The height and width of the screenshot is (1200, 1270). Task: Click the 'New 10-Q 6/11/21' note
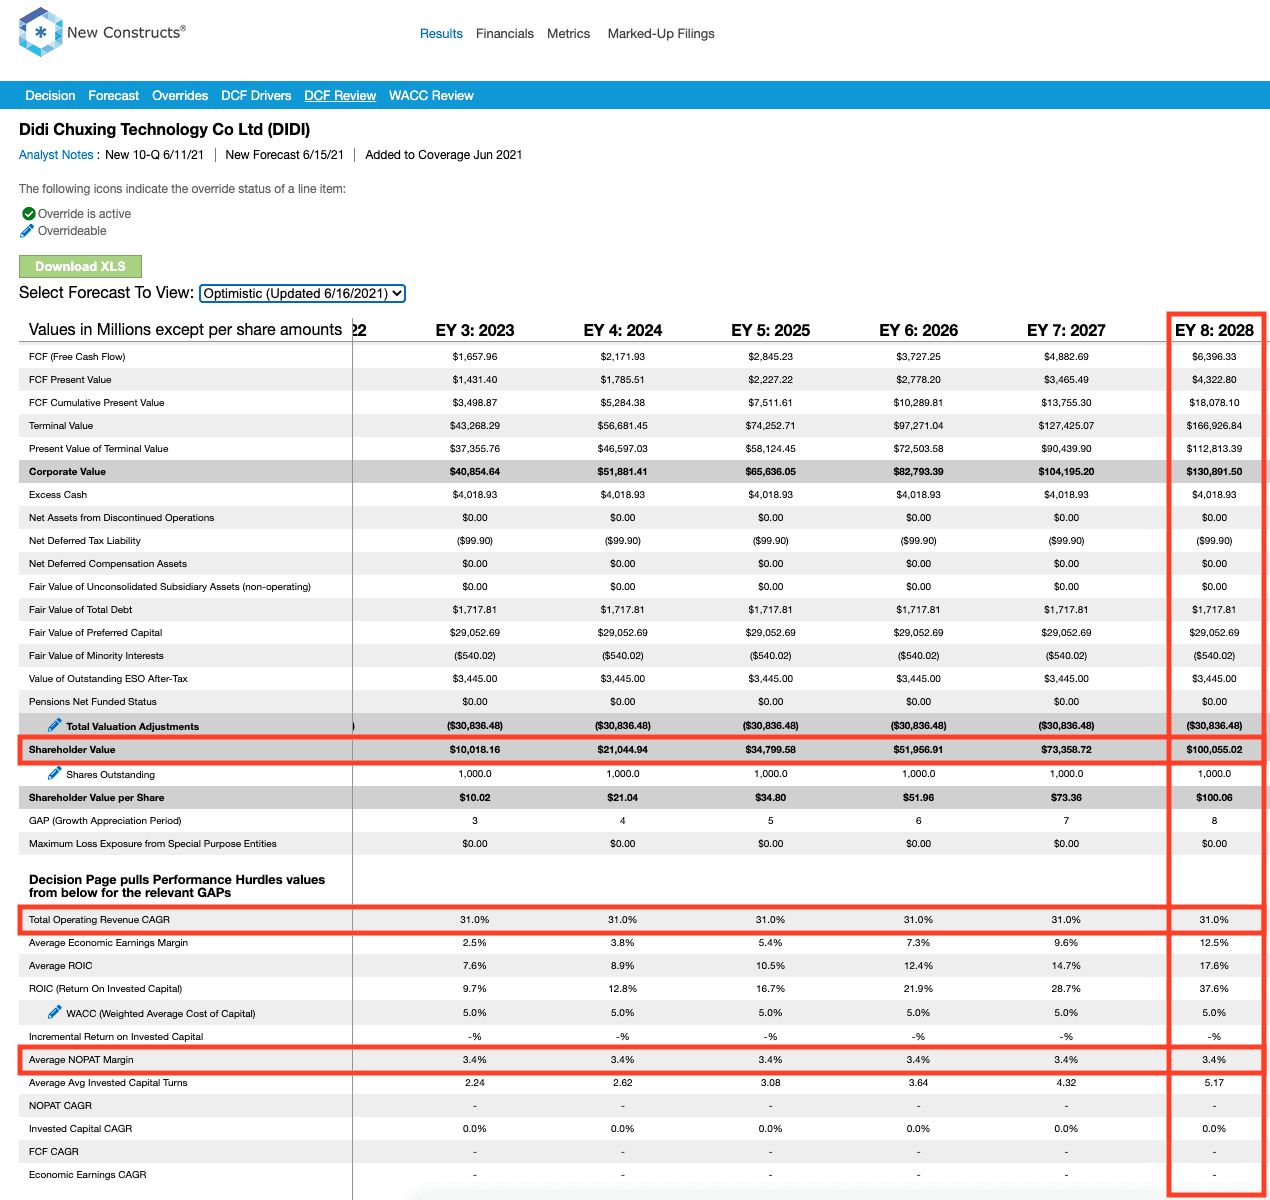tap(154, 155)
